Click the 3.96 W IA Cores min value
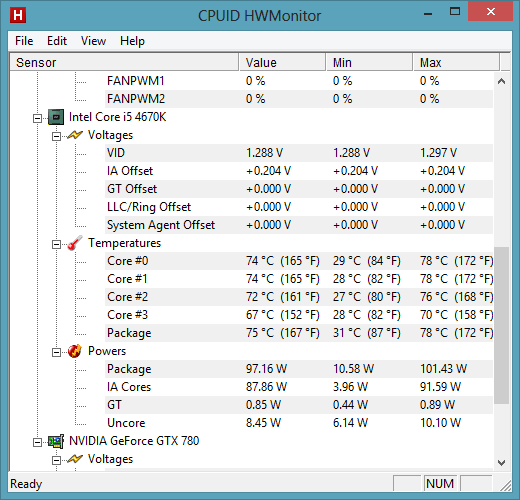This screenshot has width=520, height=500. point(350,387)
